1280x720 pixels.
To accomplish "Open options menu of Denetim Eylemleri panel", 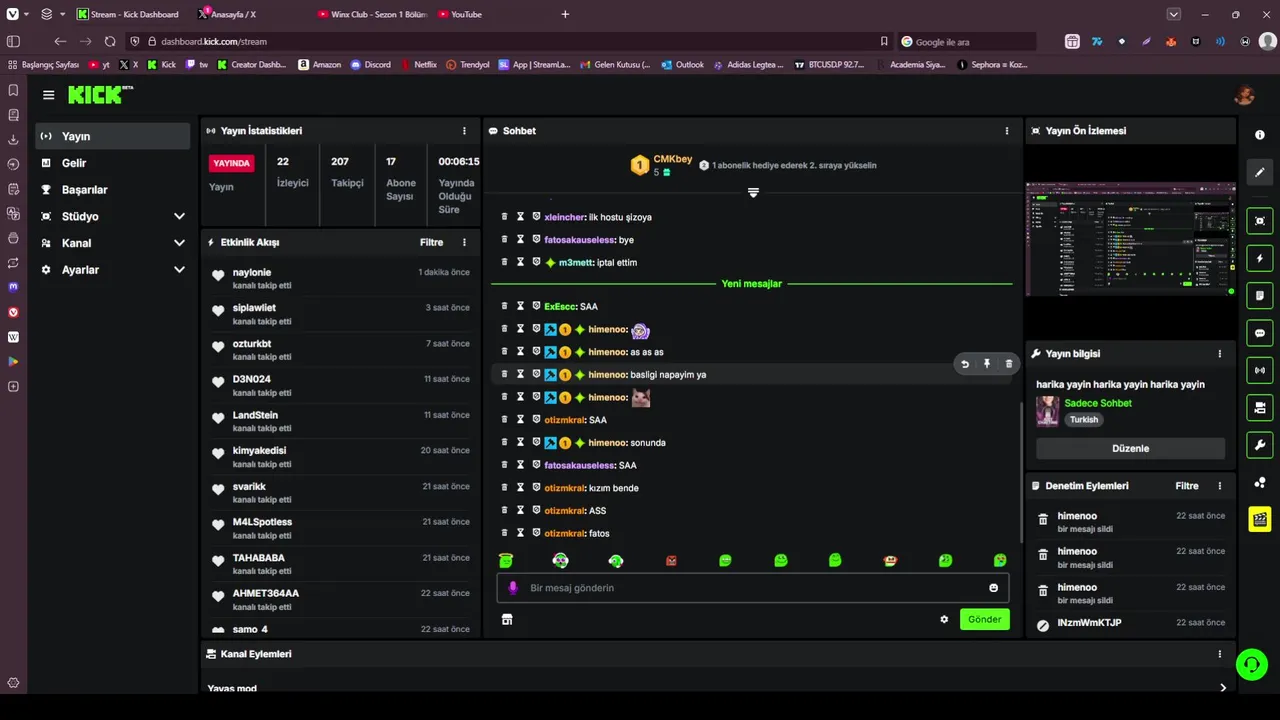I will [1220, 486].
